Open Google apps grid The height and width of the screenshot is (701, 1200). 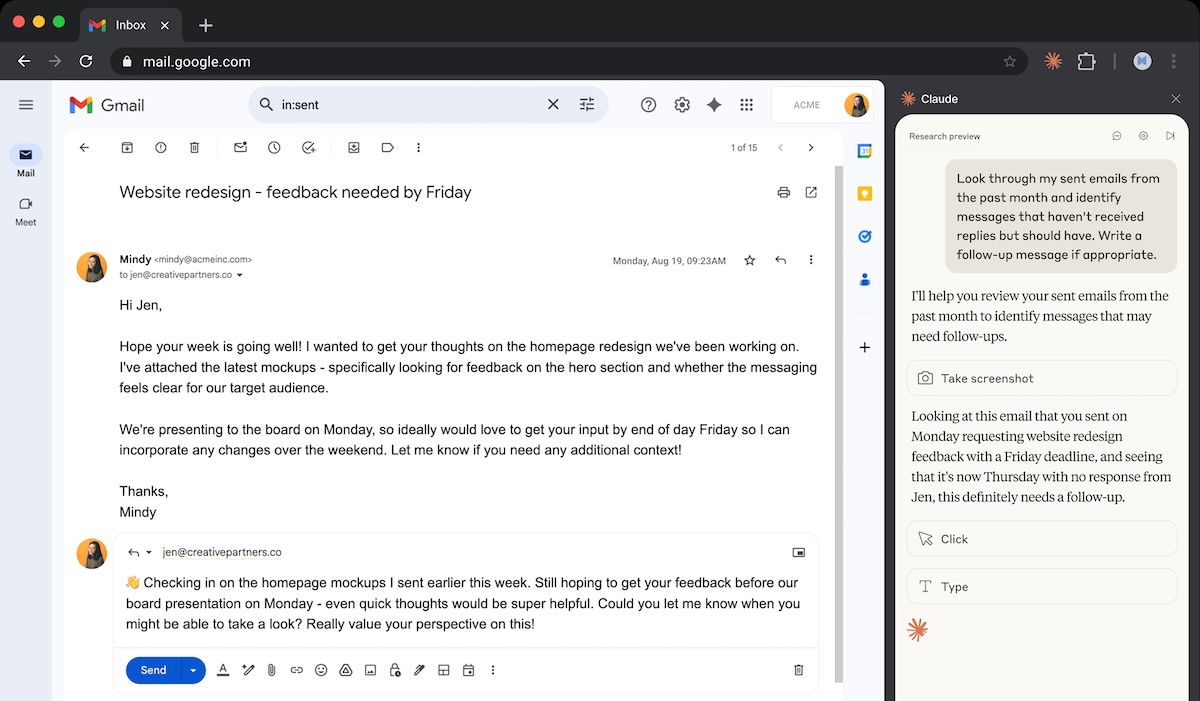point(746,105)
